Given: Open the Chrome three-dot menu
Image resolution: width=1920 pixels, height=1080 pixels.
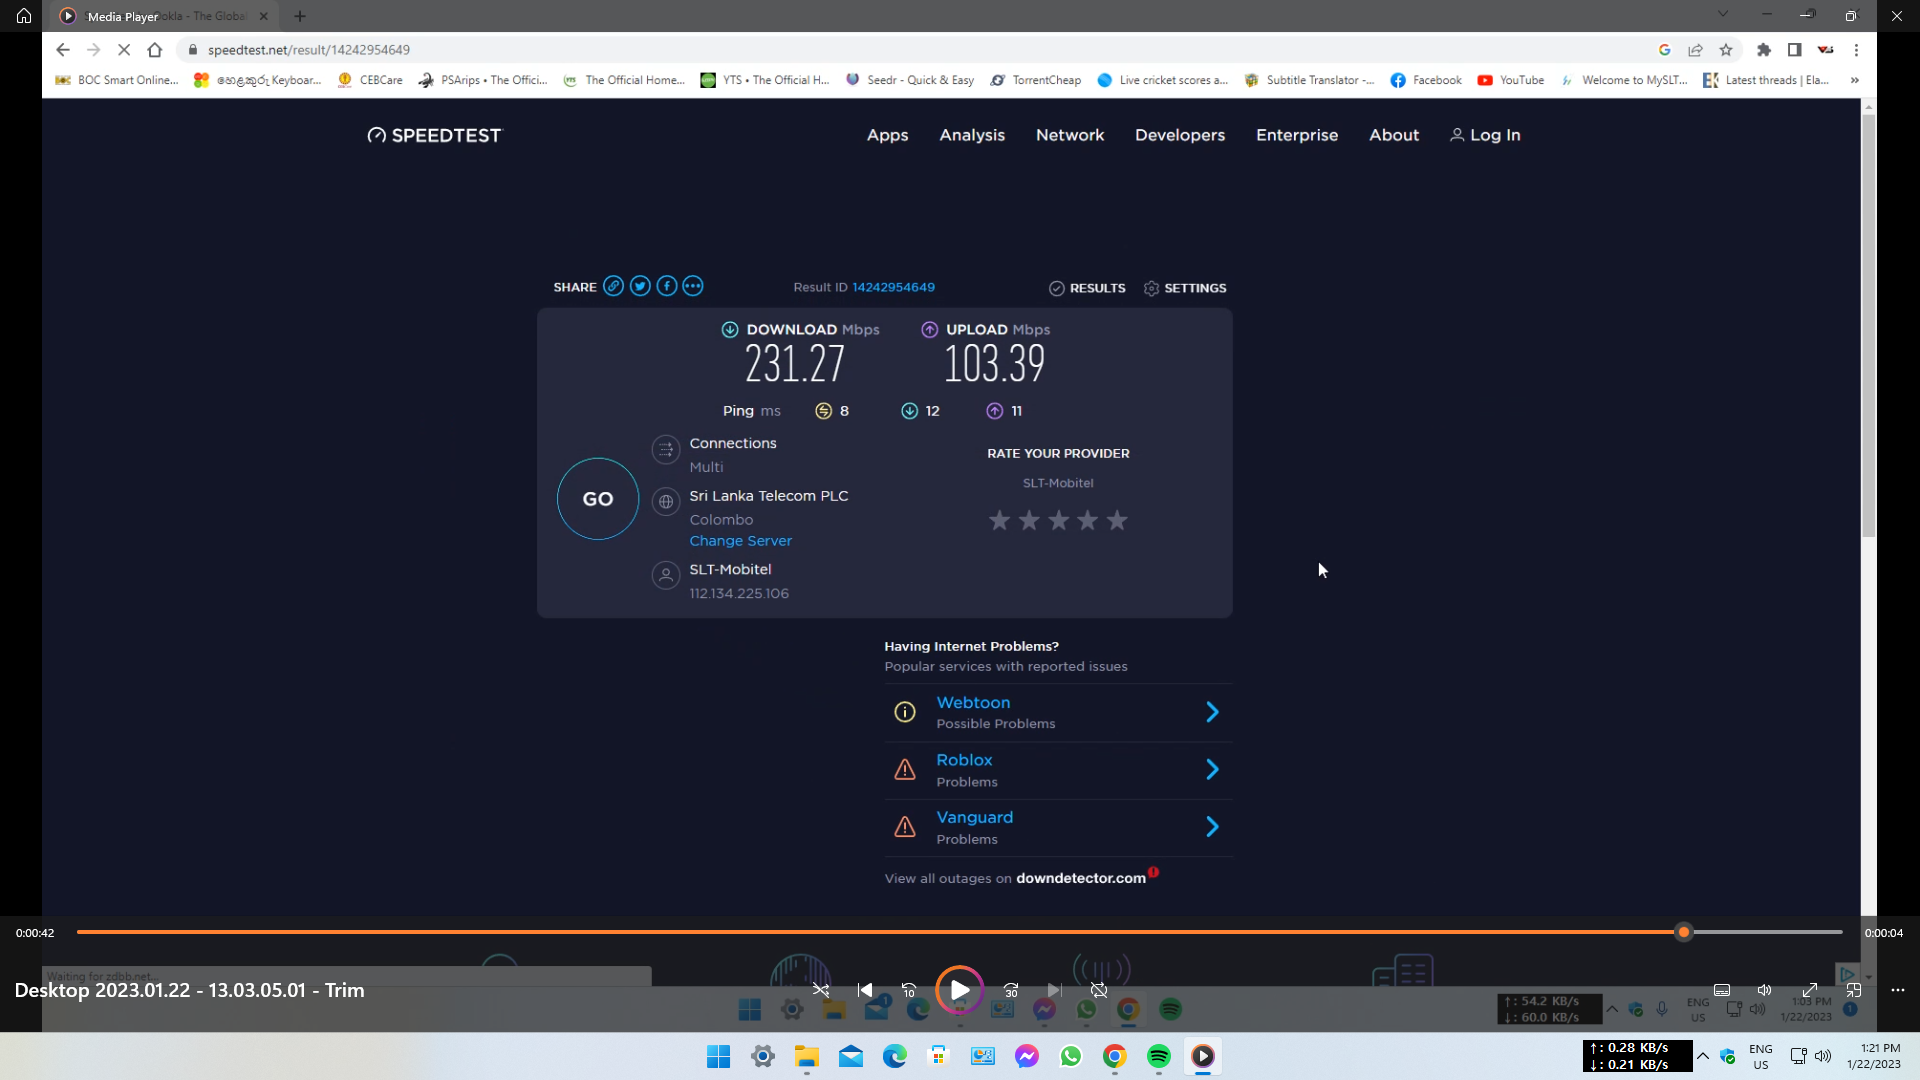Looking at the screenshot, I should tap(1856, 50).
